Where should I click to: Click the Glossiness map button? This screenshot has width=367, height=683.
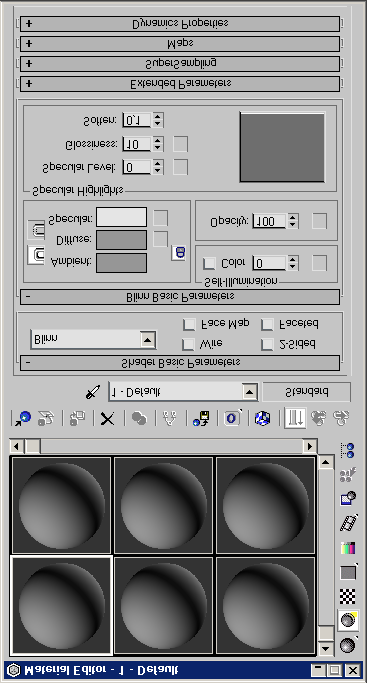pos(181,144)
